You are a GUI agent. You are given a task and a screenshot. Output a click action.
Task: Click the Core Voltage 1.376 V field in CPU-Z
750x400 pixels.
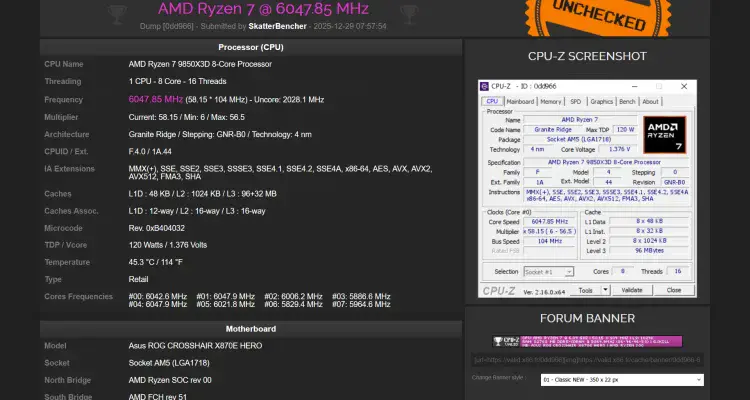(619, 149)
